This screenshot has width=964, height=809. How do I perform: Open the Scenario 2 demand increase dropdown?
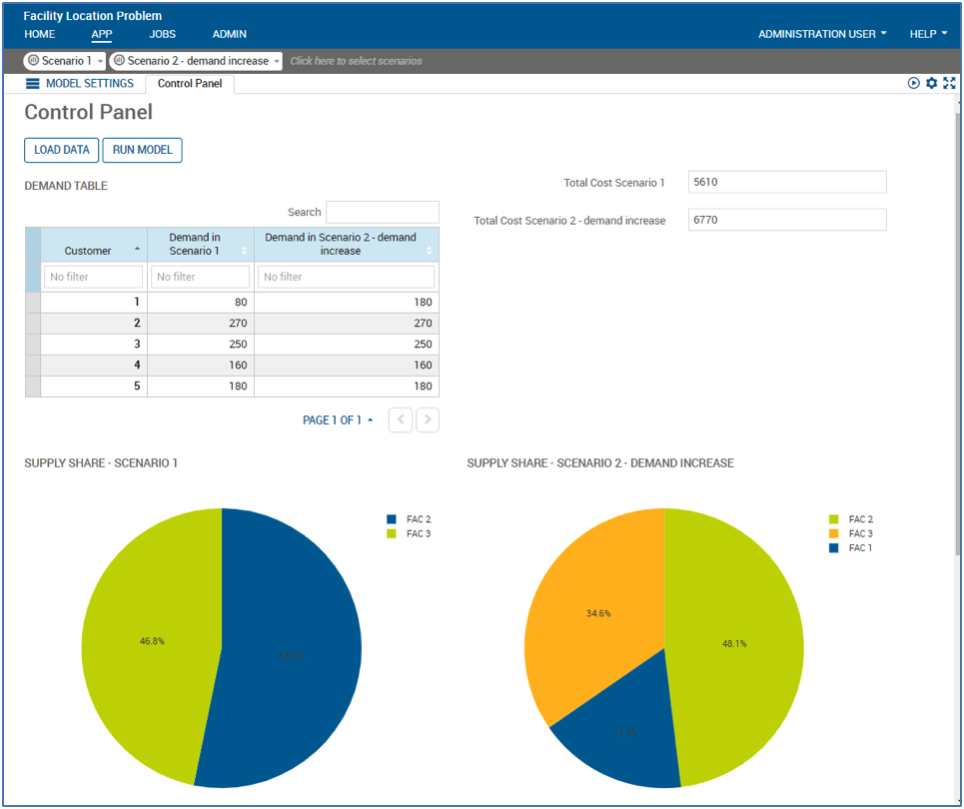(x=277, y=60)
